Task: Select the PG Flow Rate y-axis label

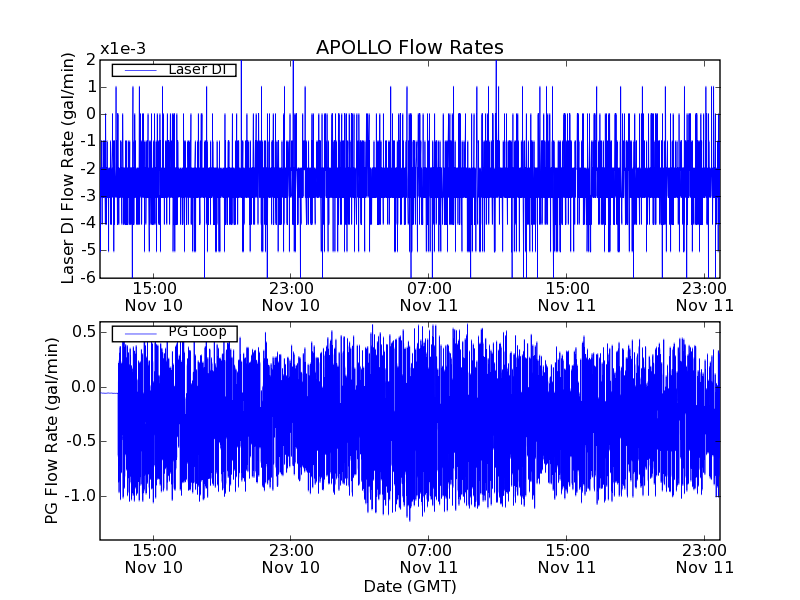Action: pos(51,430)
